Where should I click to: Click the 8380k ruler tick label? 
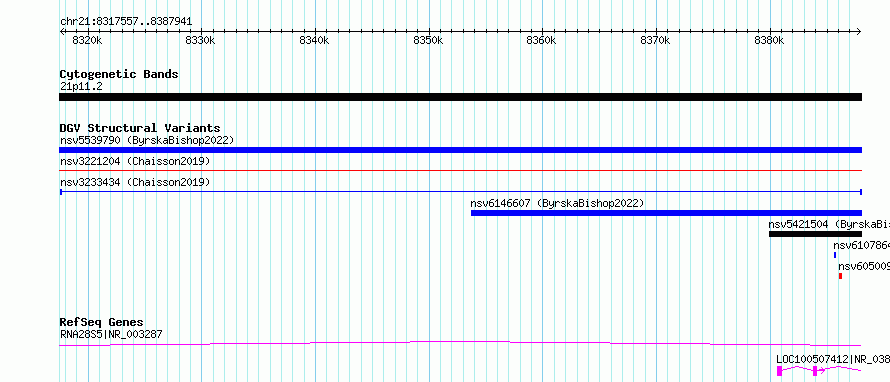coord(769,41)
